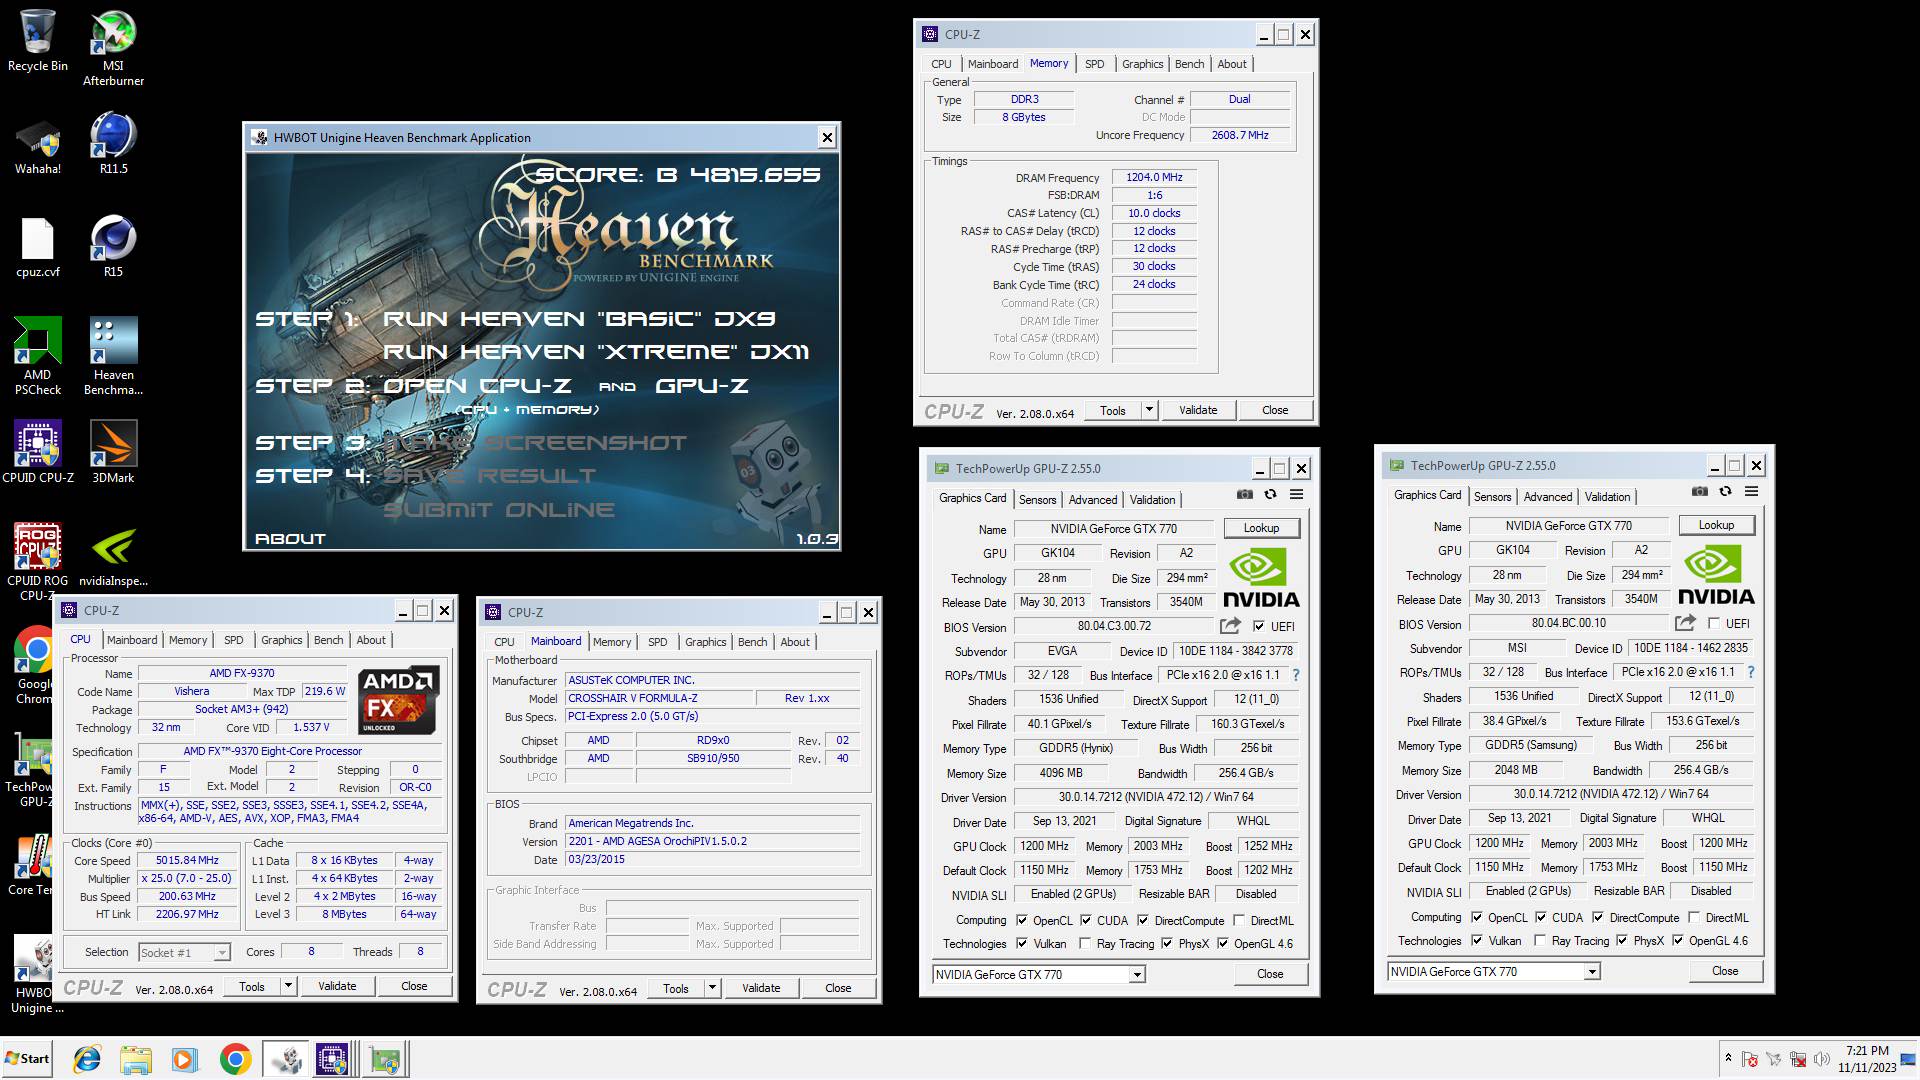Open the Wahaha! desktop icon
This screenshot has height=1080, width=1920.
pyautogui.click(x=37, y=147)
